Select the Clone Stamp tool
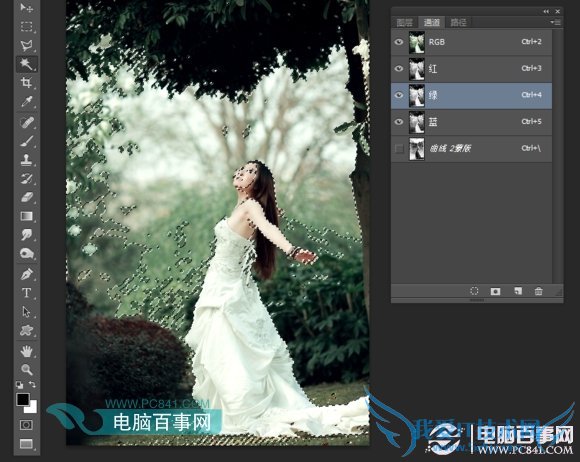The width and height of the screenshot is (580, 462). click(x=26, y=160)
